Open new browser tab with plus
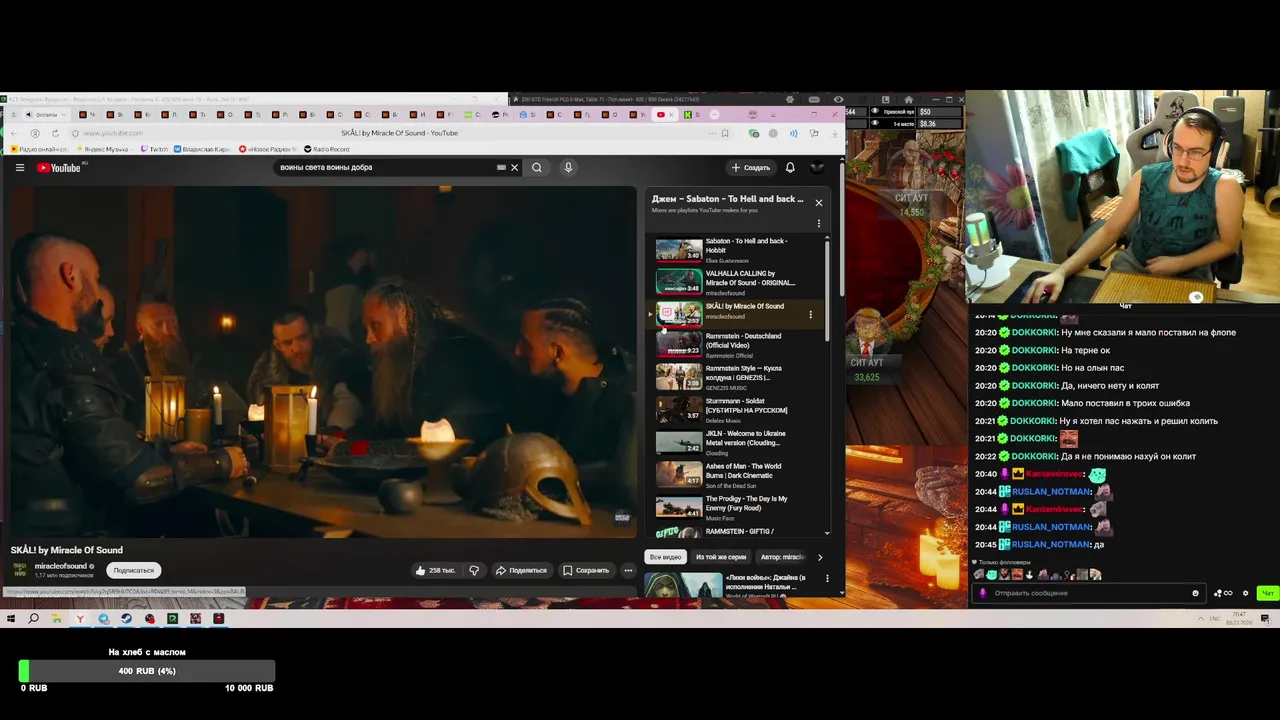 (x=714, y=114)
